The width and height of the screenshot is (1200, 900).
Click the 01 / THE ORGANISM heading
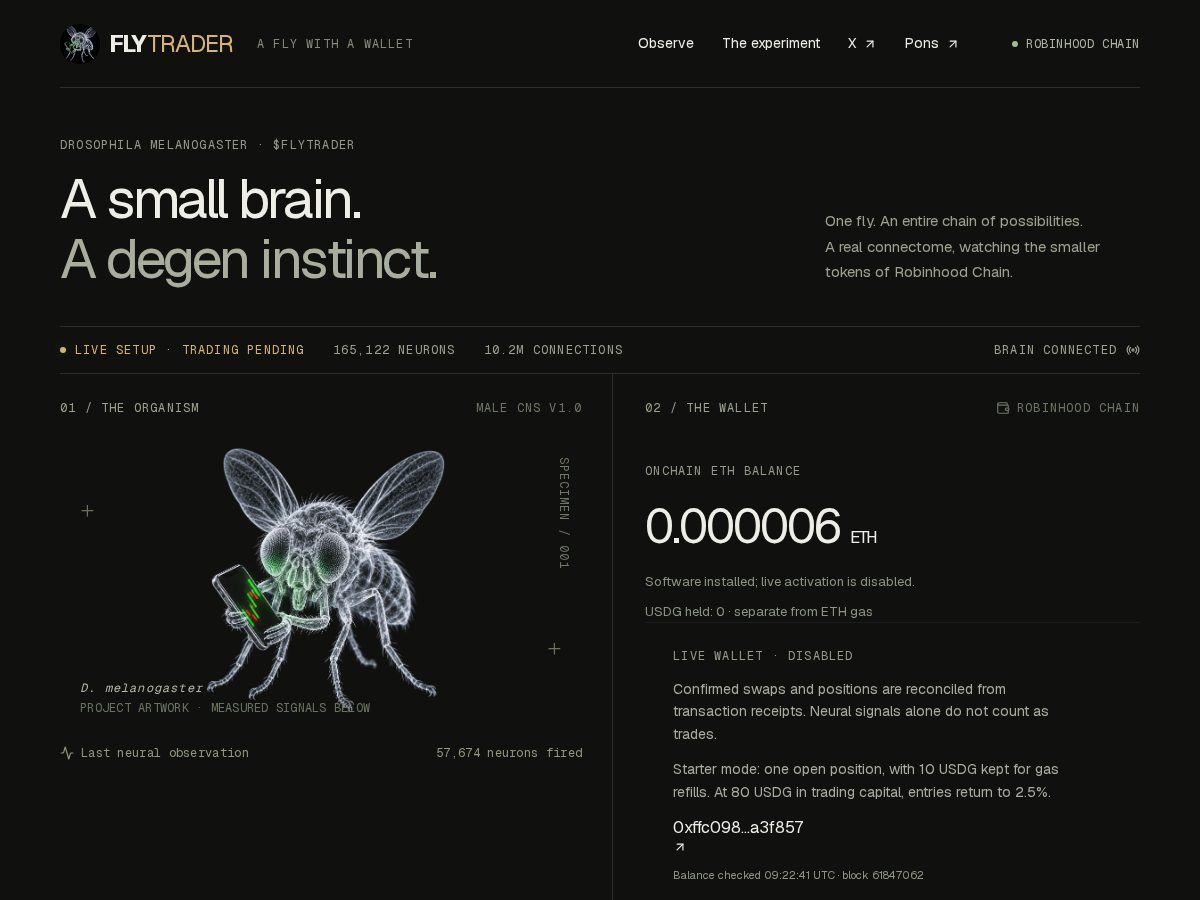pos(130,408)
